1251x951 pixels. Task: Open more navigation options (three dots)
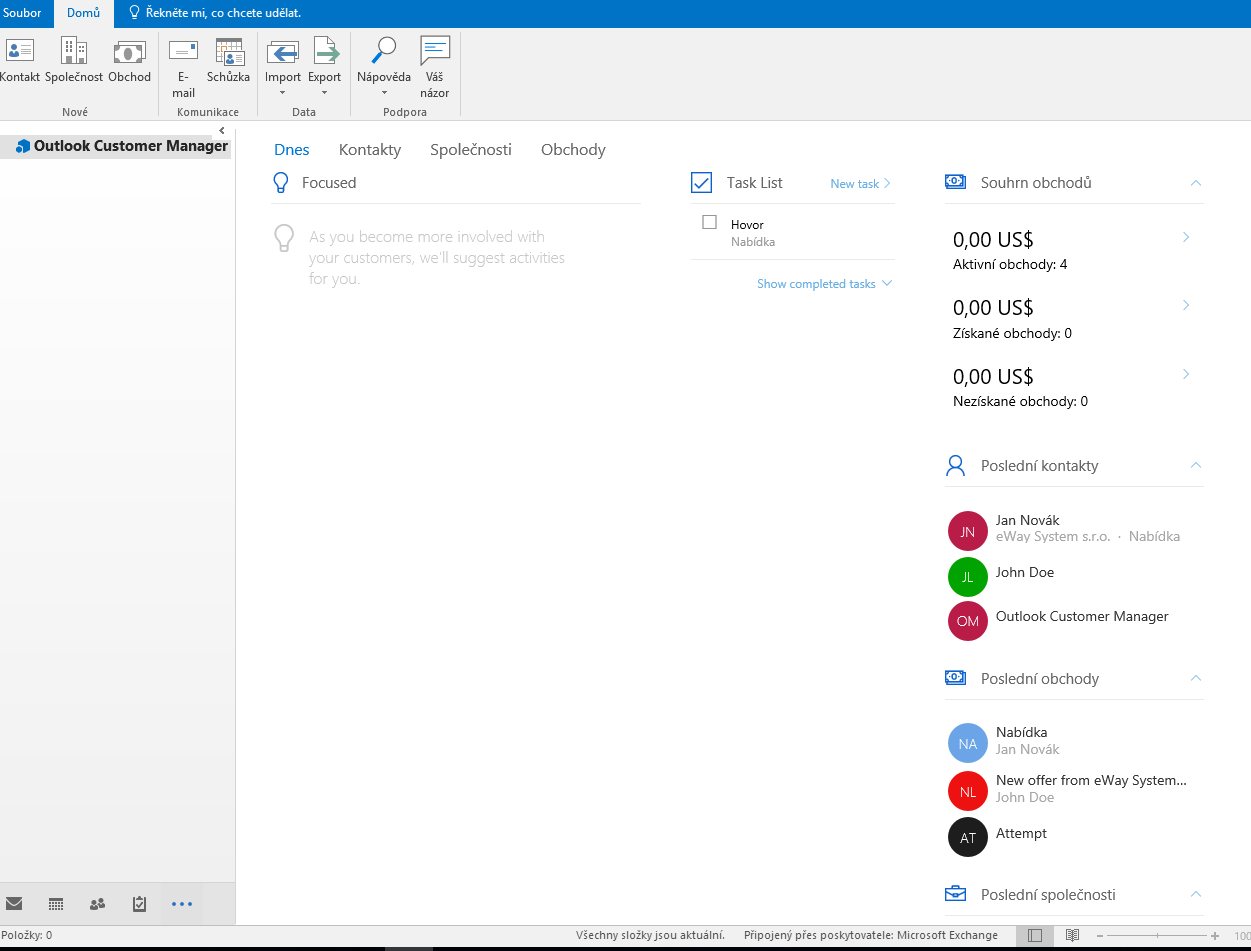click(181, 903)
